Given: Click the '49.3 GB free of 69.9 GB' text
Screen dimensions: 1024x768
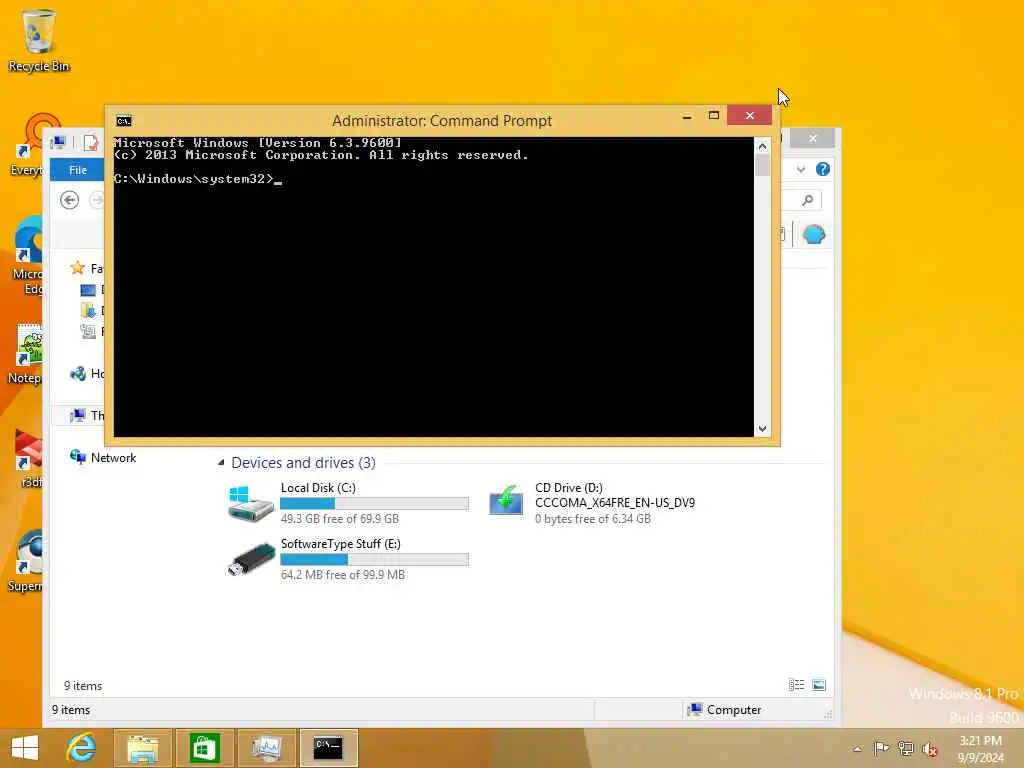Looking at the screenshot, I should pos(340,519).
